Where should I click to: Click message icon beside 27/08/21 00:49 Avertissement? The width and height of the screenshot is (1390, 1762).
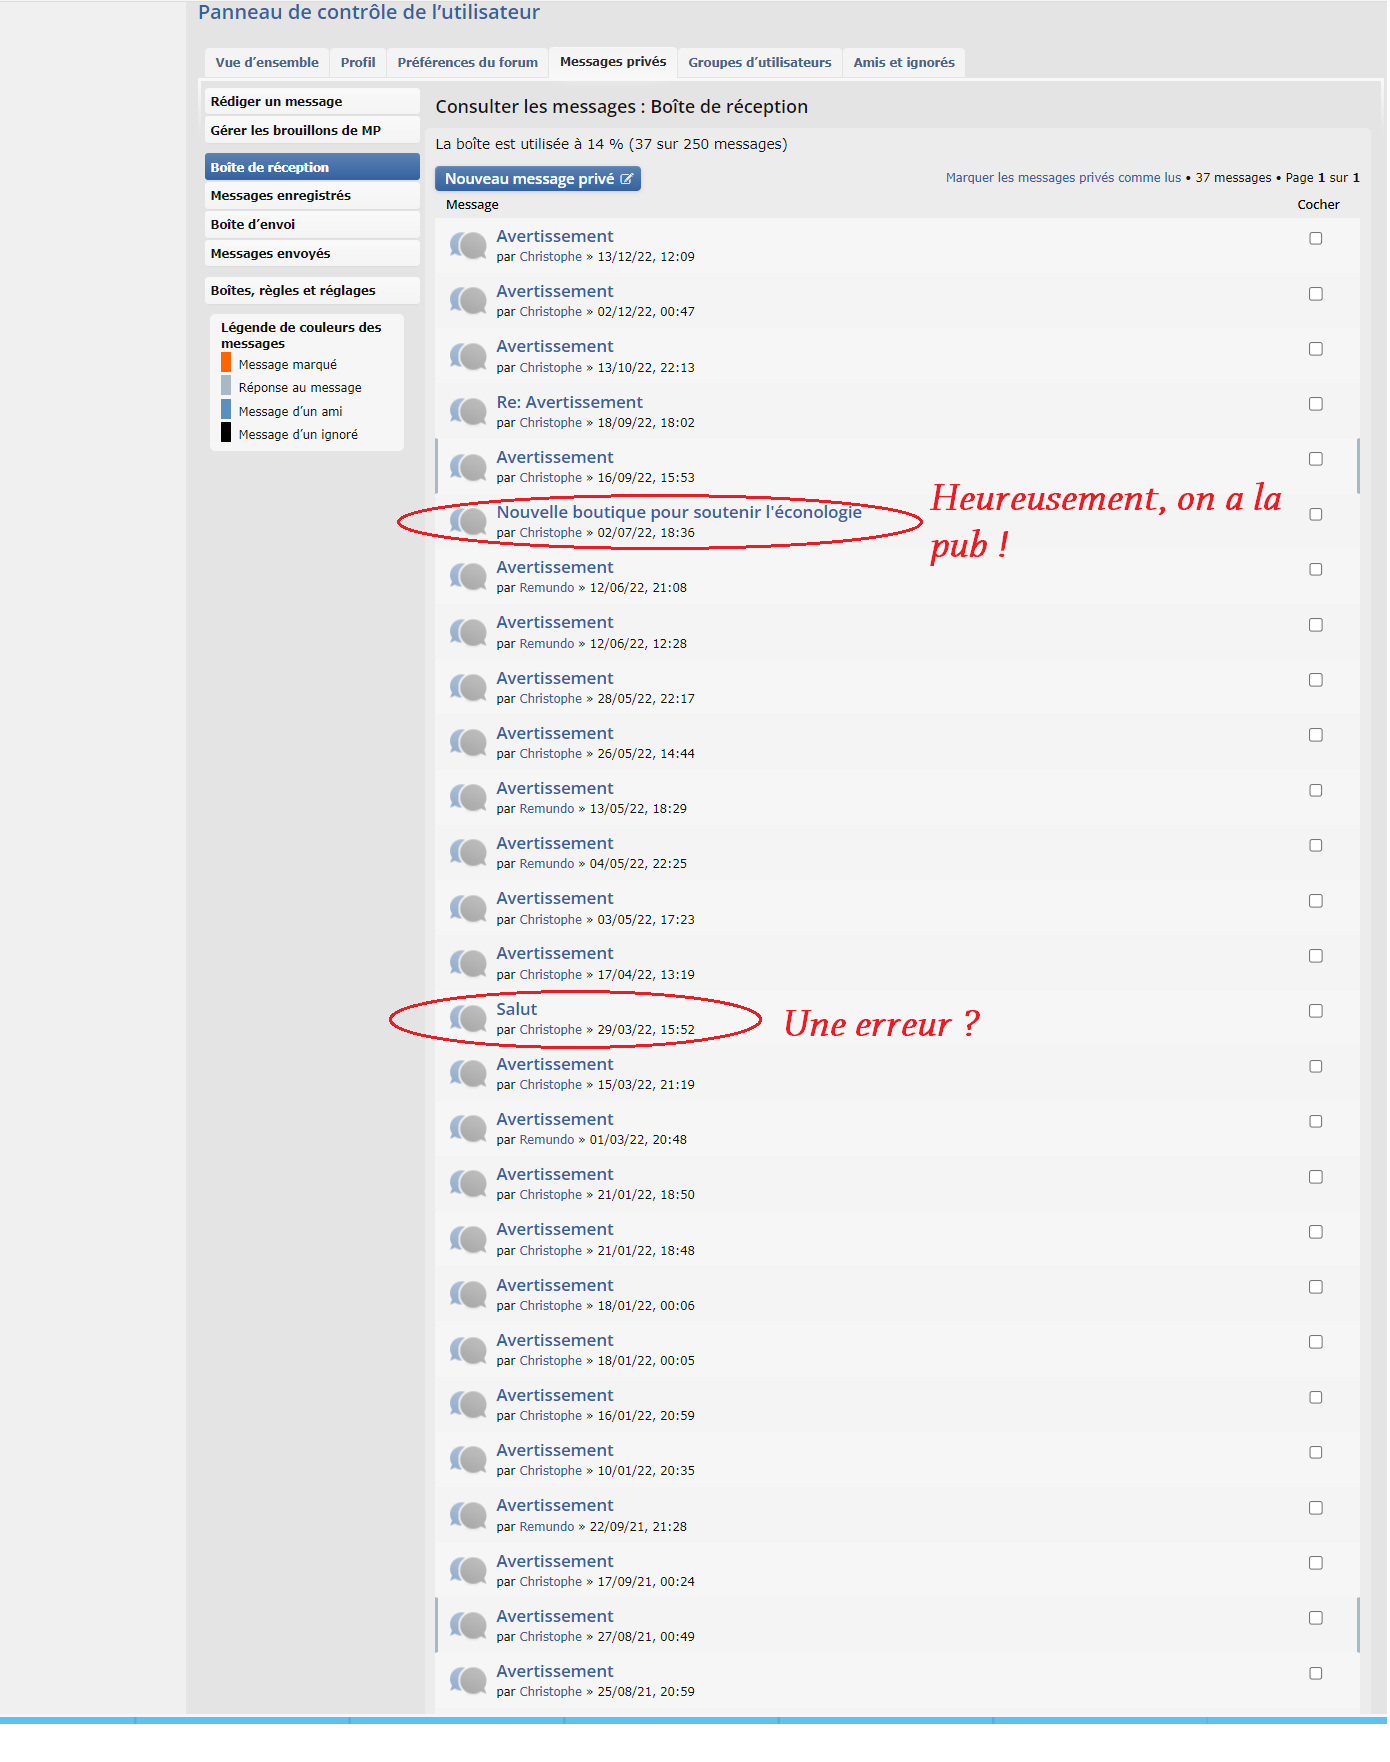click(468, 1625)
